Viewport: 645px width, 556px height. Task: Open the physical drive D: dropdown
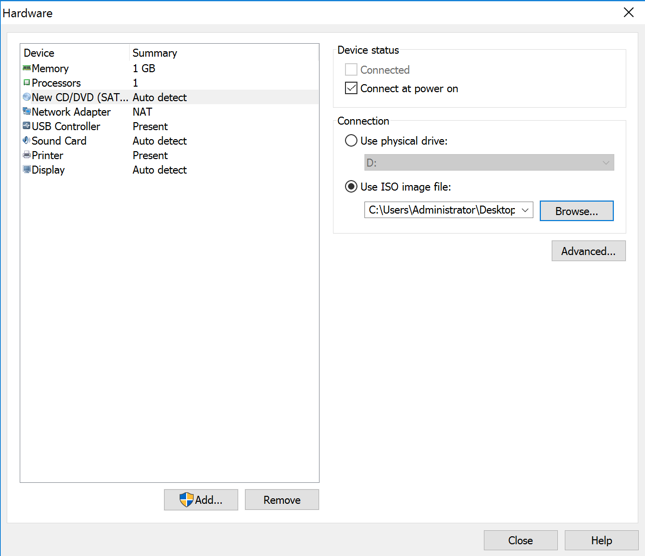tap(605, 163)
